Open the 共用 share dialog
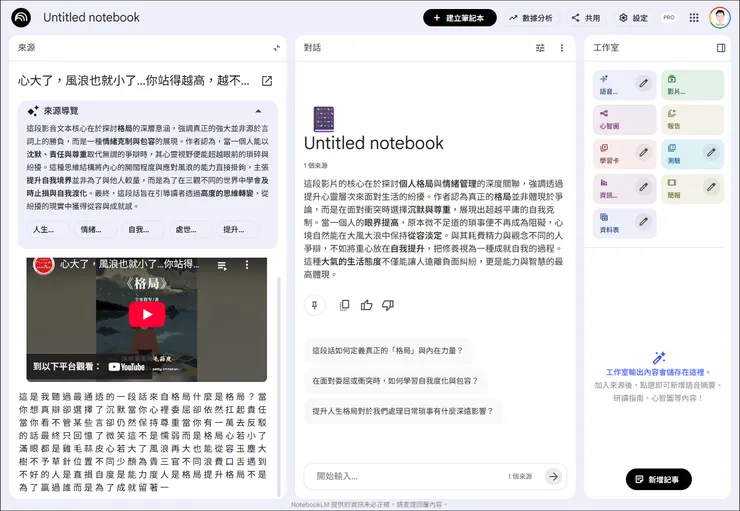 [586, 18]
